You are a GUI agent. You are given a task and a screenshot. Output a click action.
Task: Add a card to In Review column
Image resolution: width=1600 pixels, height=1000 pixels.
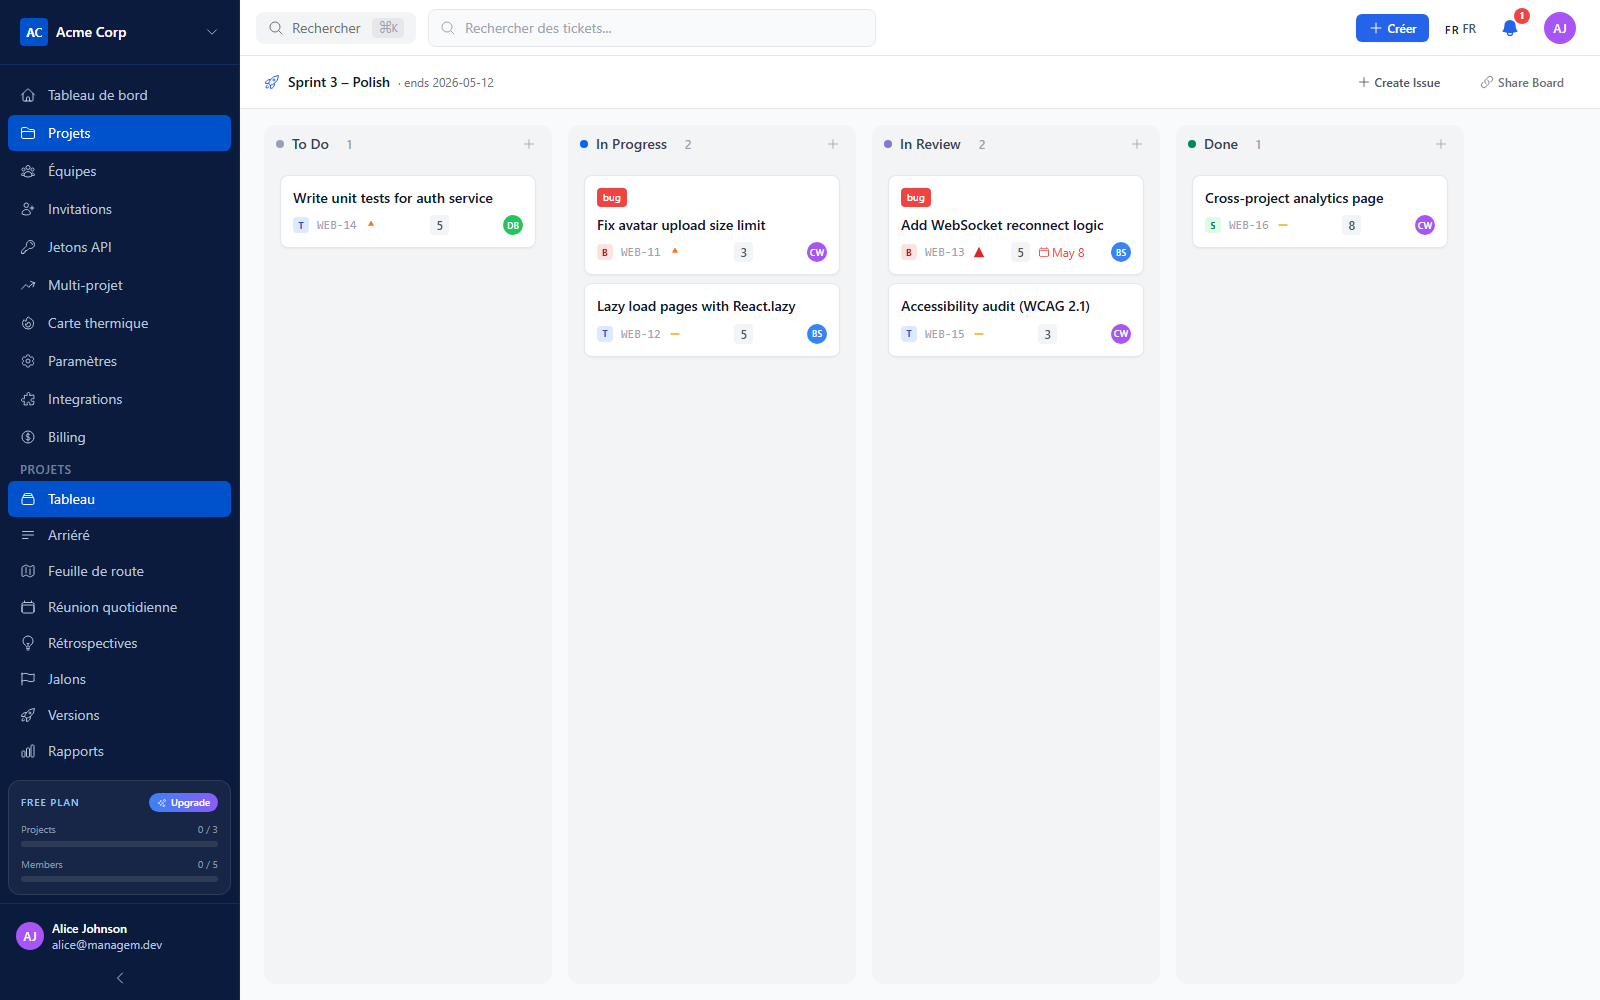pyautogui.click(x=1137, y=144)
